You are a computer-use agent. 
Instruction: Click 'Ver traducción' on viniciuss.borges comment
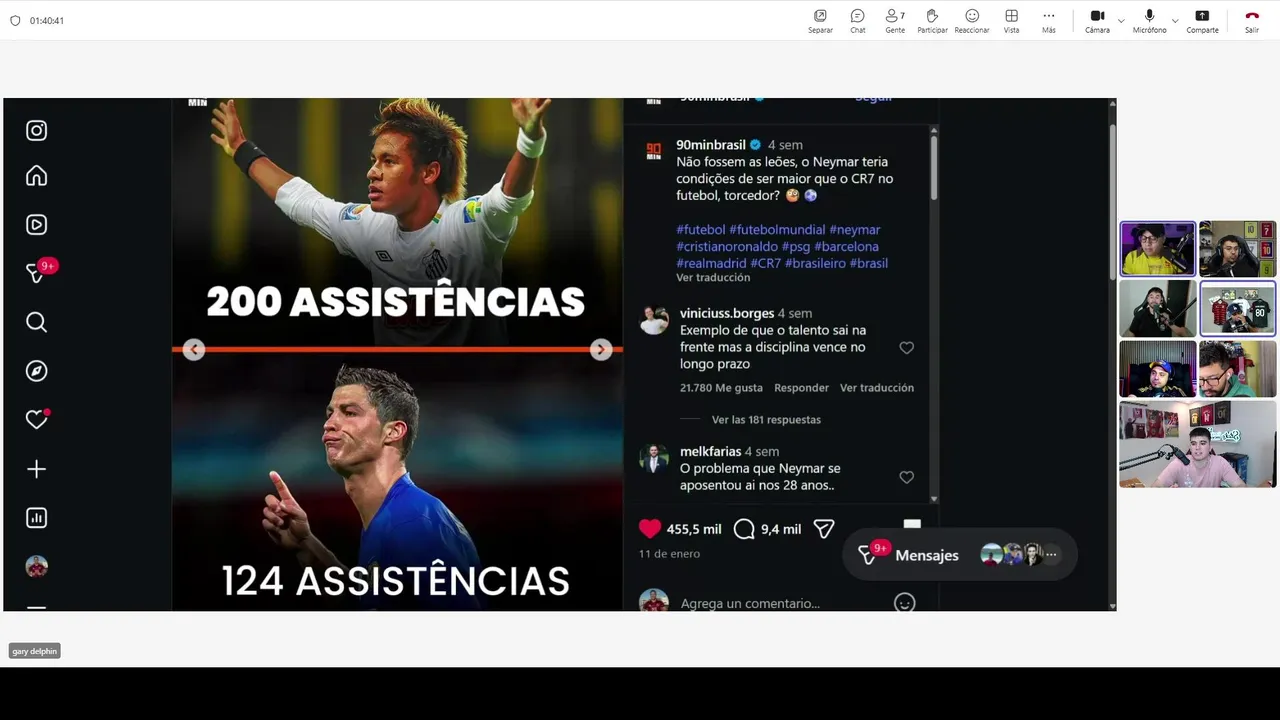pyautogui.click(x=877, y=388)
